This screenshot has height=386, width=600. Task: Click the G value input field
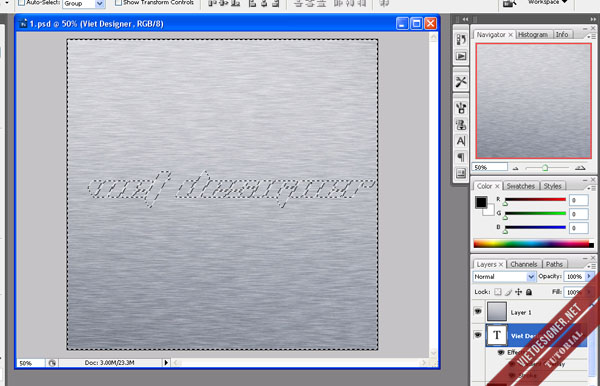pos(578,214)
